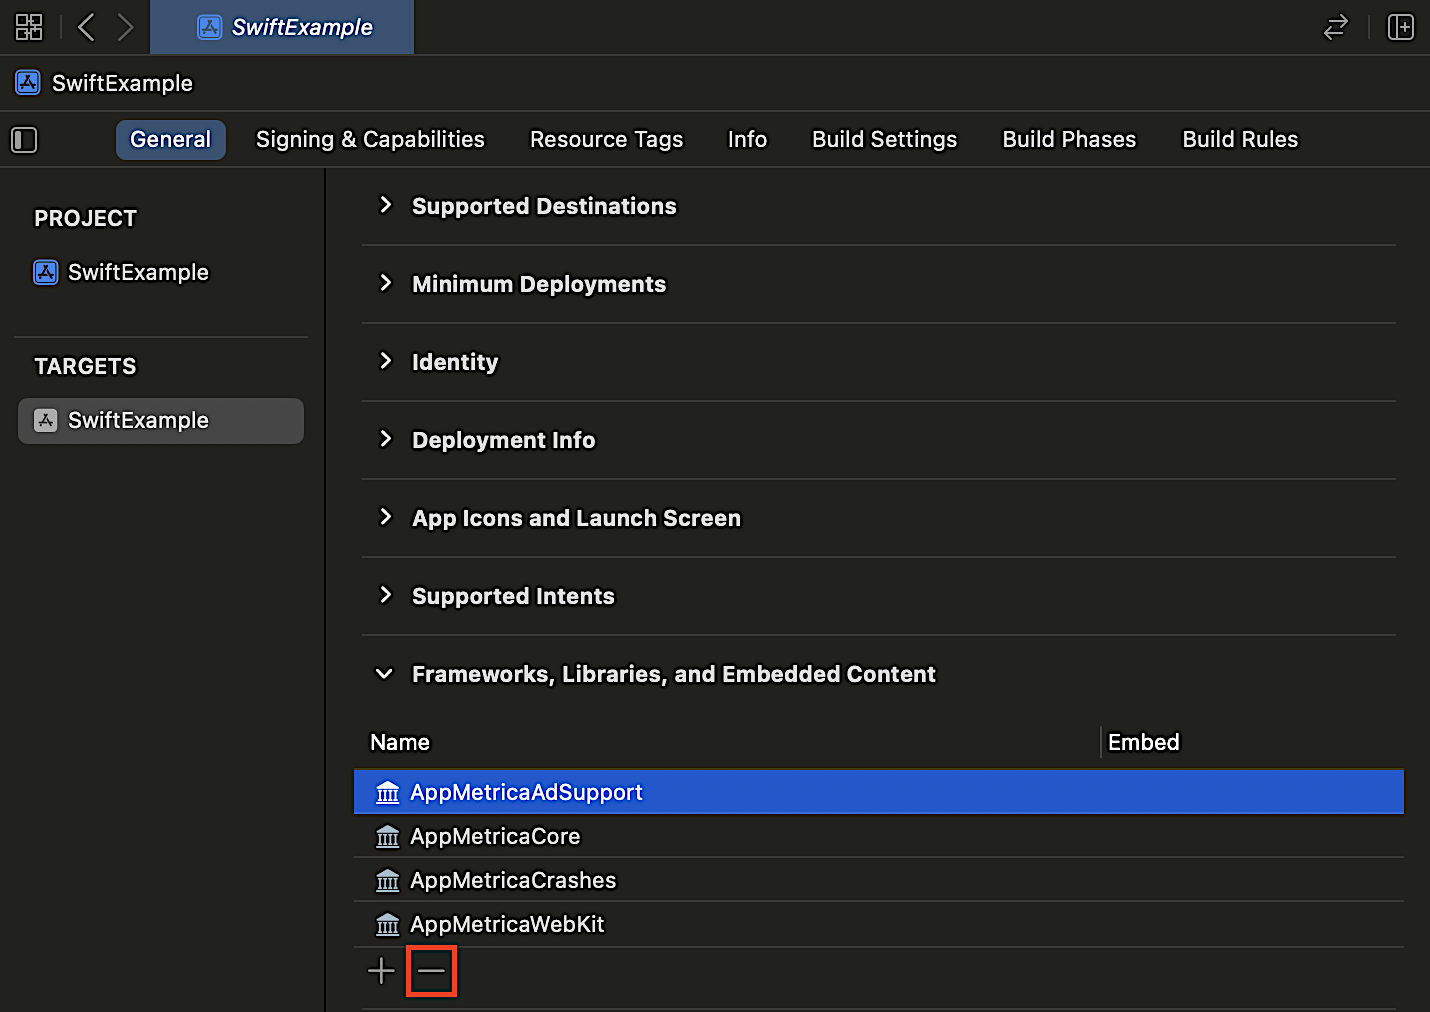The width and height of the screenshot is (1430, 1012).
Task: Collapse Frameworks, Libraries, and Embedded Content
Action: tap(384, 674)
